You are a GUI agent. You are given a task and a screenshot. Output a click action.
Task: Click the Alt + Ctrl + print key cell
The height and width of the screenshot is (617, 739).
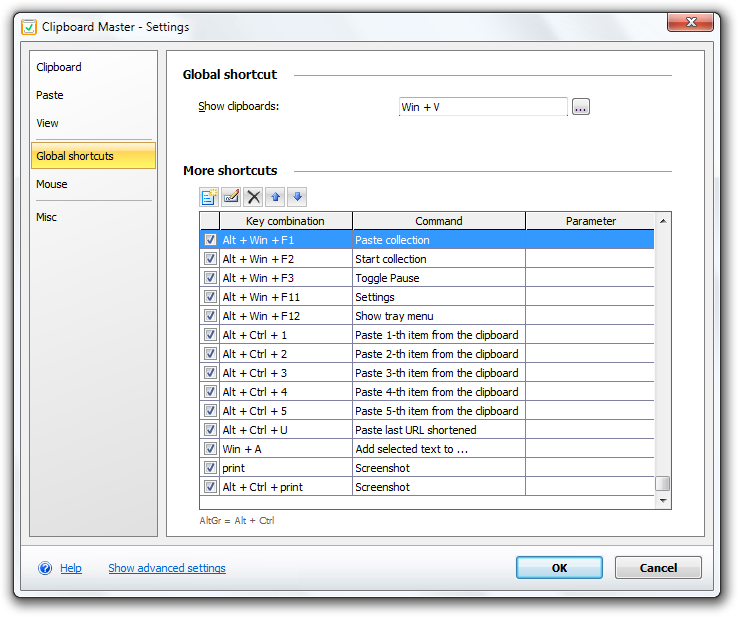click(x=286, y=487)
